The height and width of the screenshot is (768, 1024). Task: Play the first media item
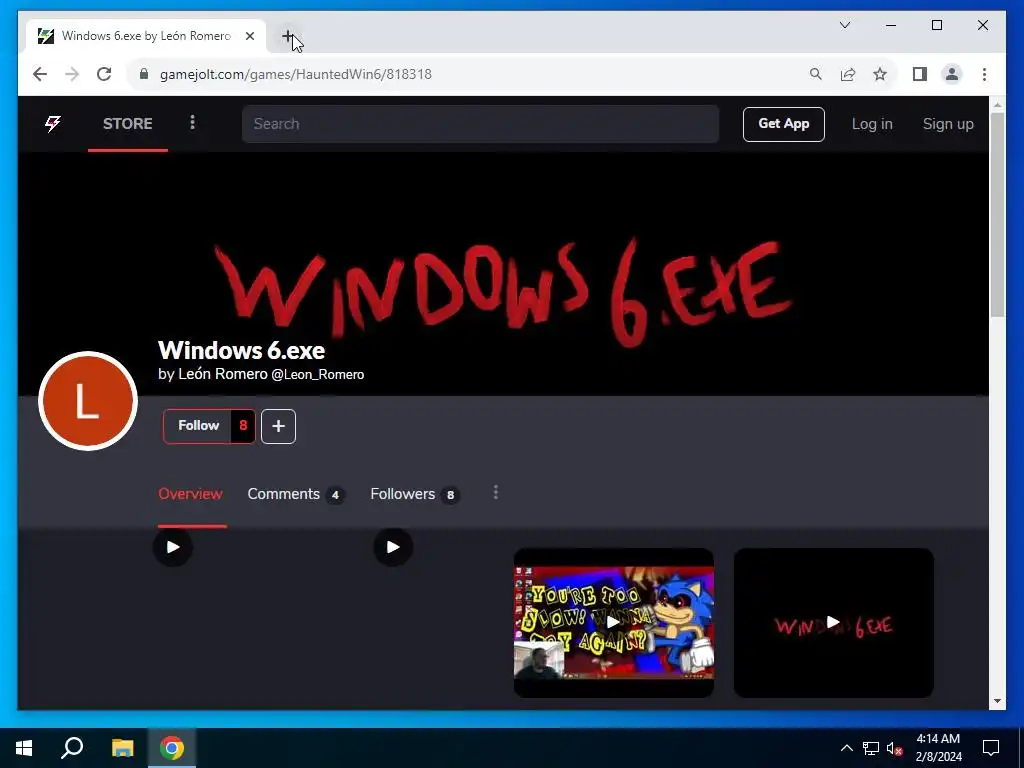click(x=172, y=547)
